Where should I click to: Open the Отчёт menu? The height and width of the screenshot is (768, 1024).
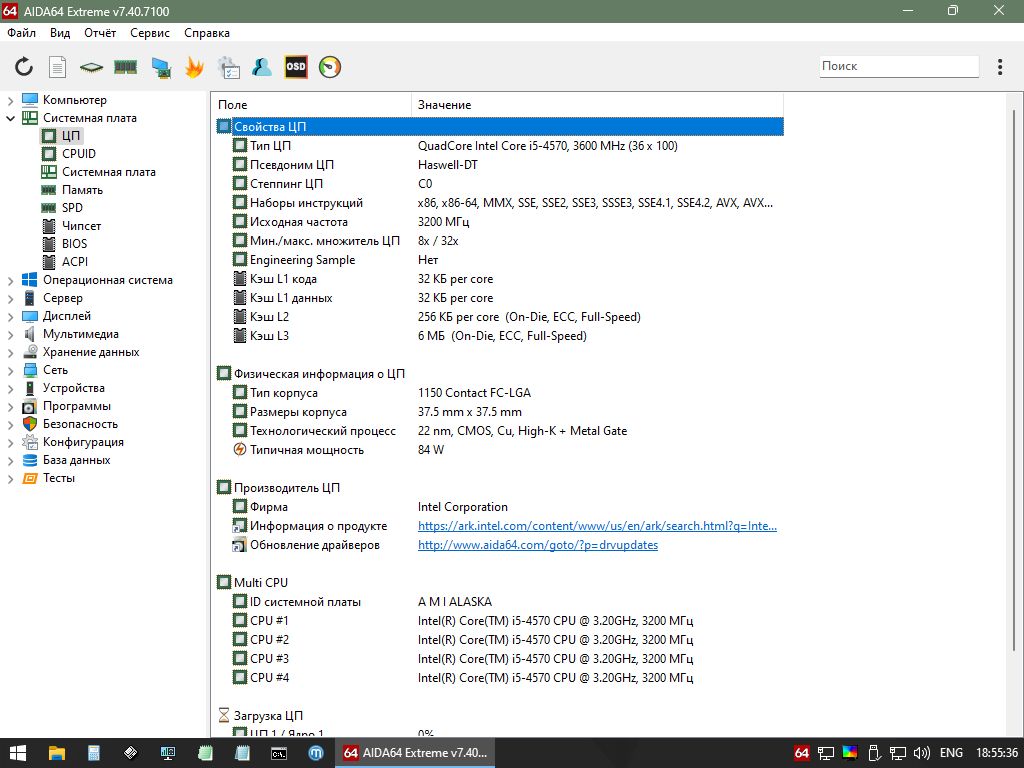[x=100, y=33]
